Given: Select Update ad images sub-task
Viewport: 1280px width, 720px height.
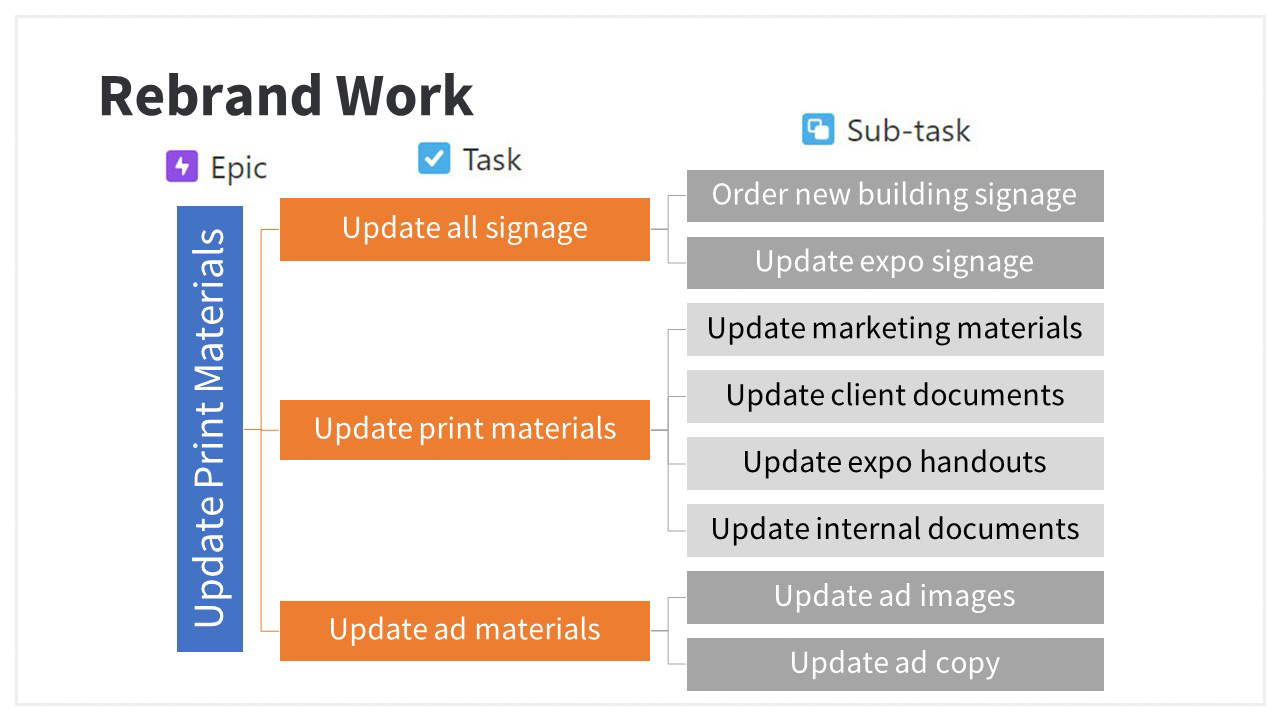Looking at the screenshot, I should 895,597.
